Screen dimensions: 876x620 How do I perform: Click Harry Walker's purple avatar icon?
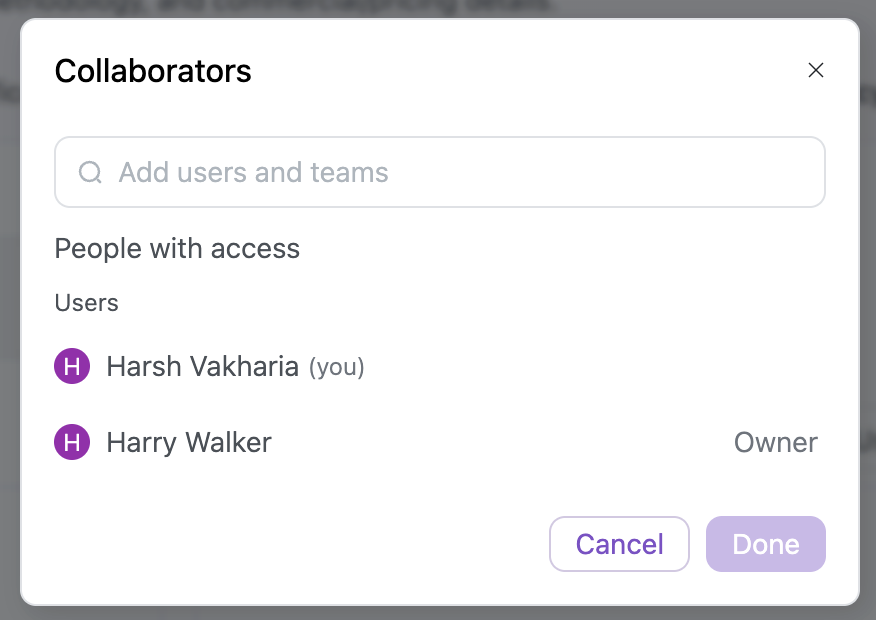pyautogui.click(x=72, y=442)
